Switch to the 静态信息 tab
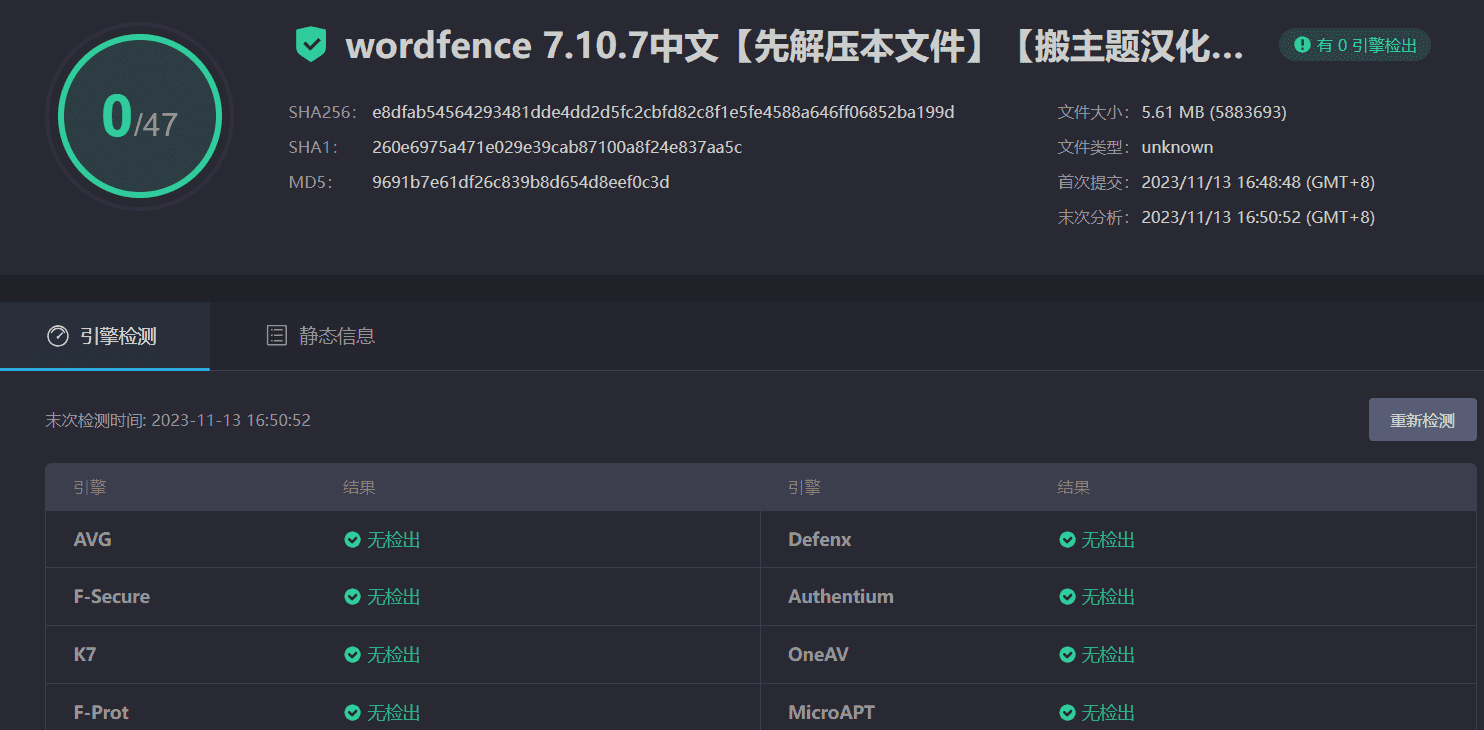Screen dimensions: 1484x730 coord(320,336)
